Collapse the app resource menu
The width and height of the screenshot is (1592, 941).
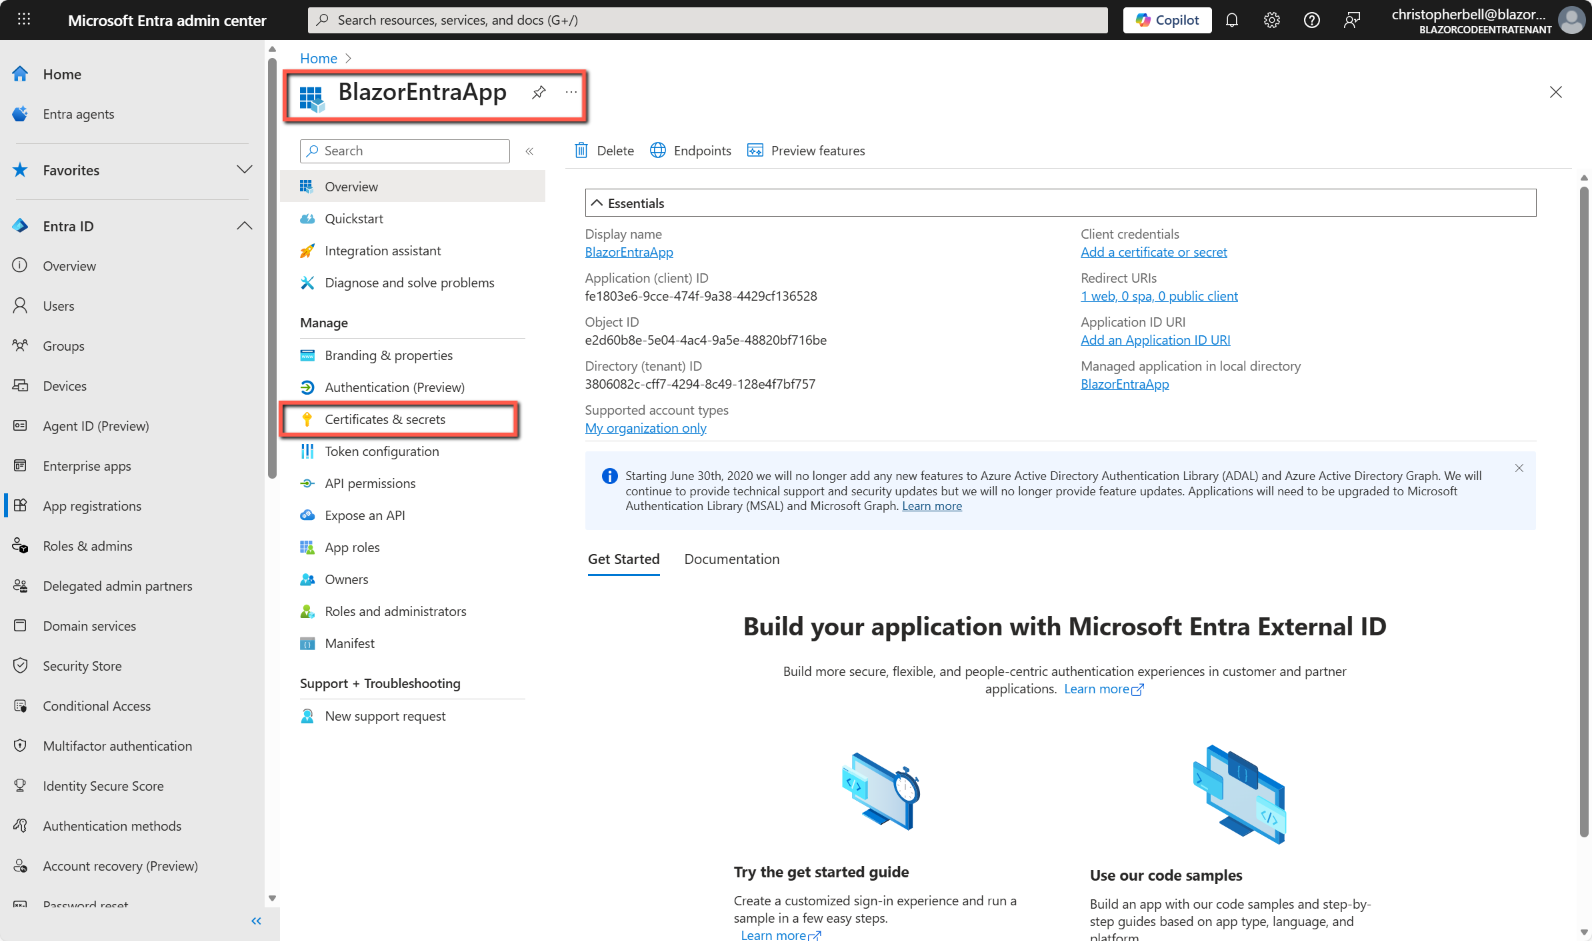tap(530, 151)
